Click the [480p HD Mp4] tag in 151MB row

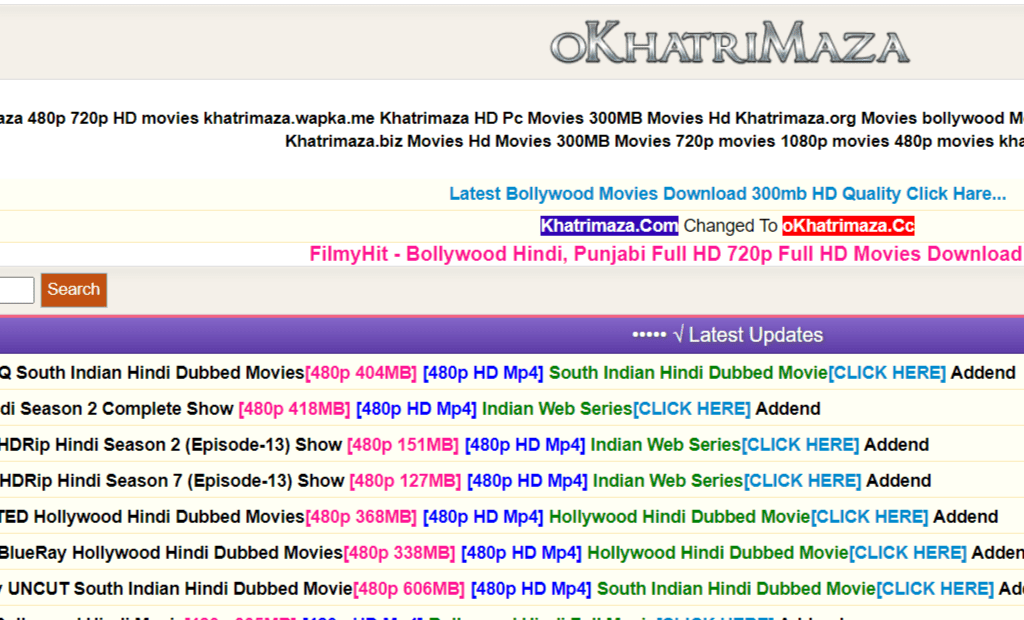[x=525, y=444]
